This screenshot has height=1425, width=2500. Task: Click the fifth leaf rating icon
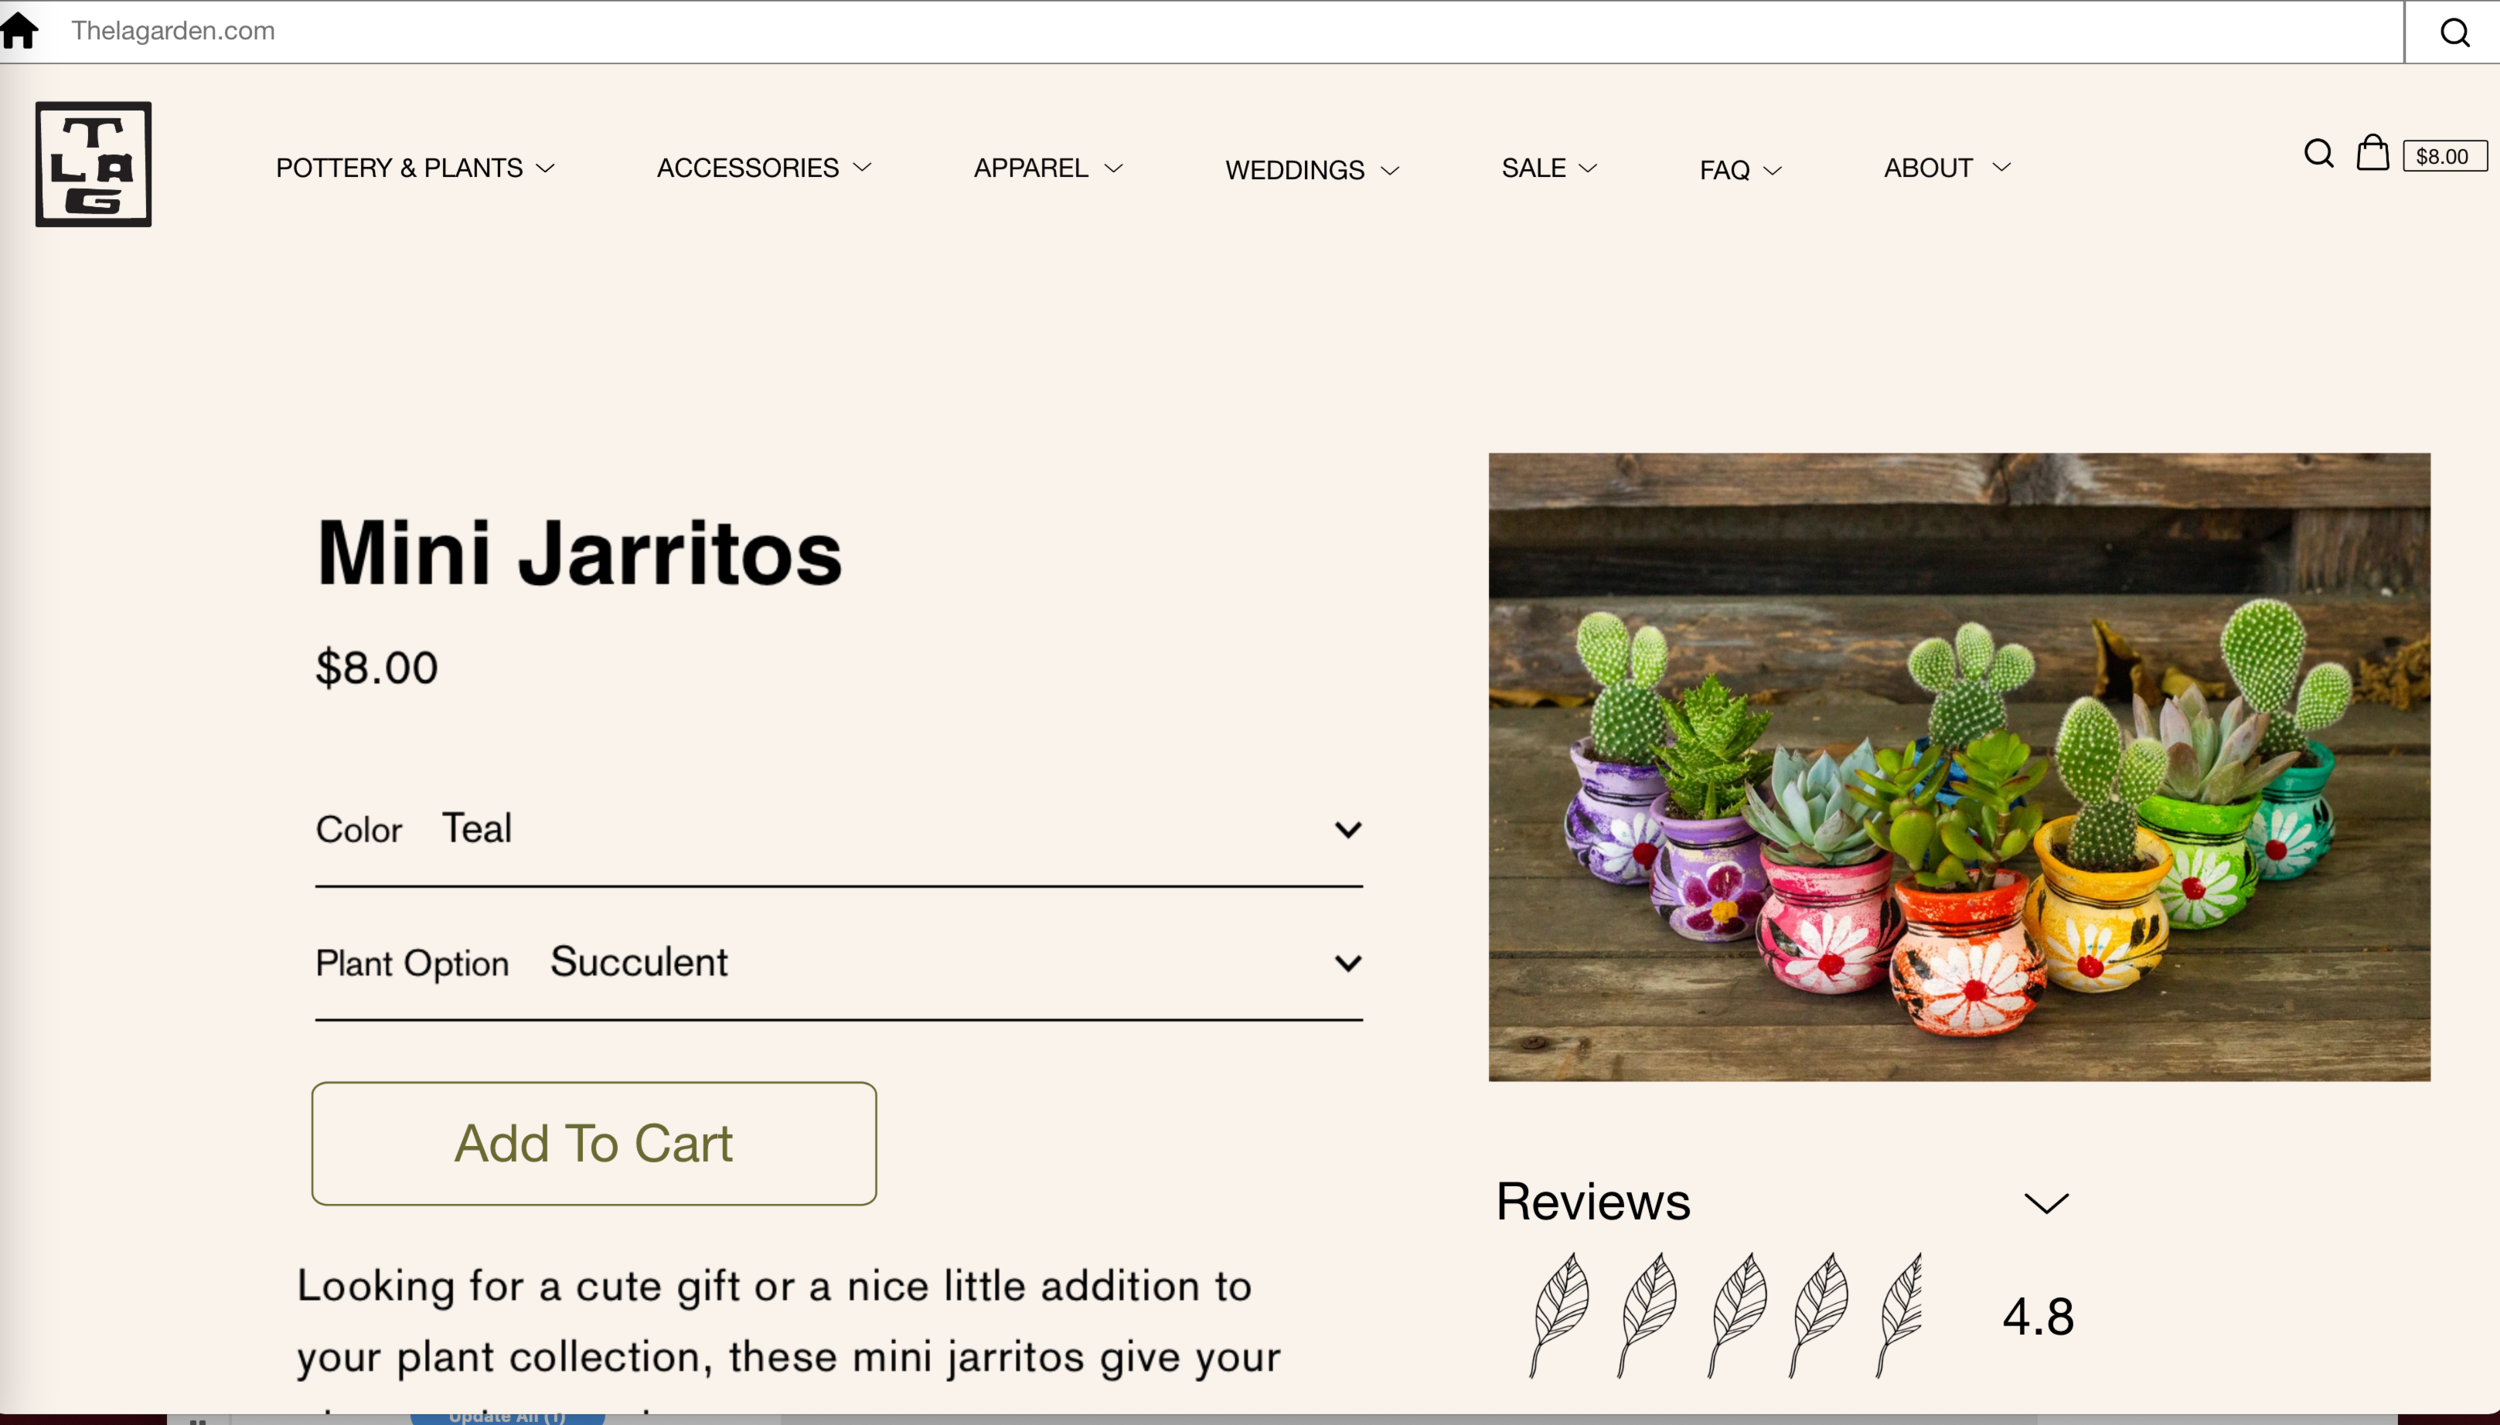point(1898,1315)
